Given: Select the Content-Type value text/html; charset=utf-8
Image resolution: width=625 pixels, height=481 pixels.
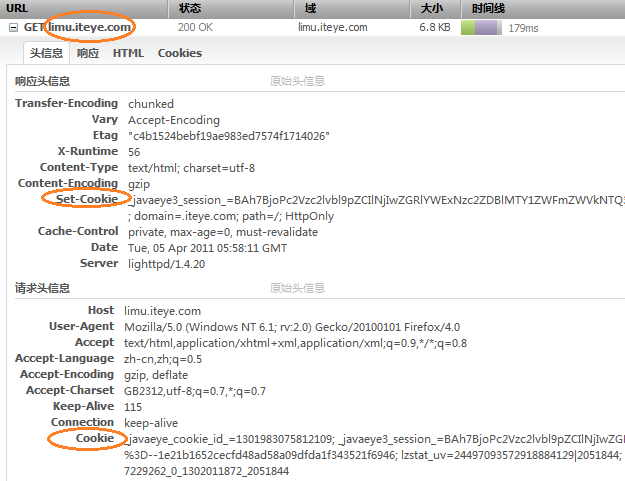Looking at the screenshot, I should point(191,168).
